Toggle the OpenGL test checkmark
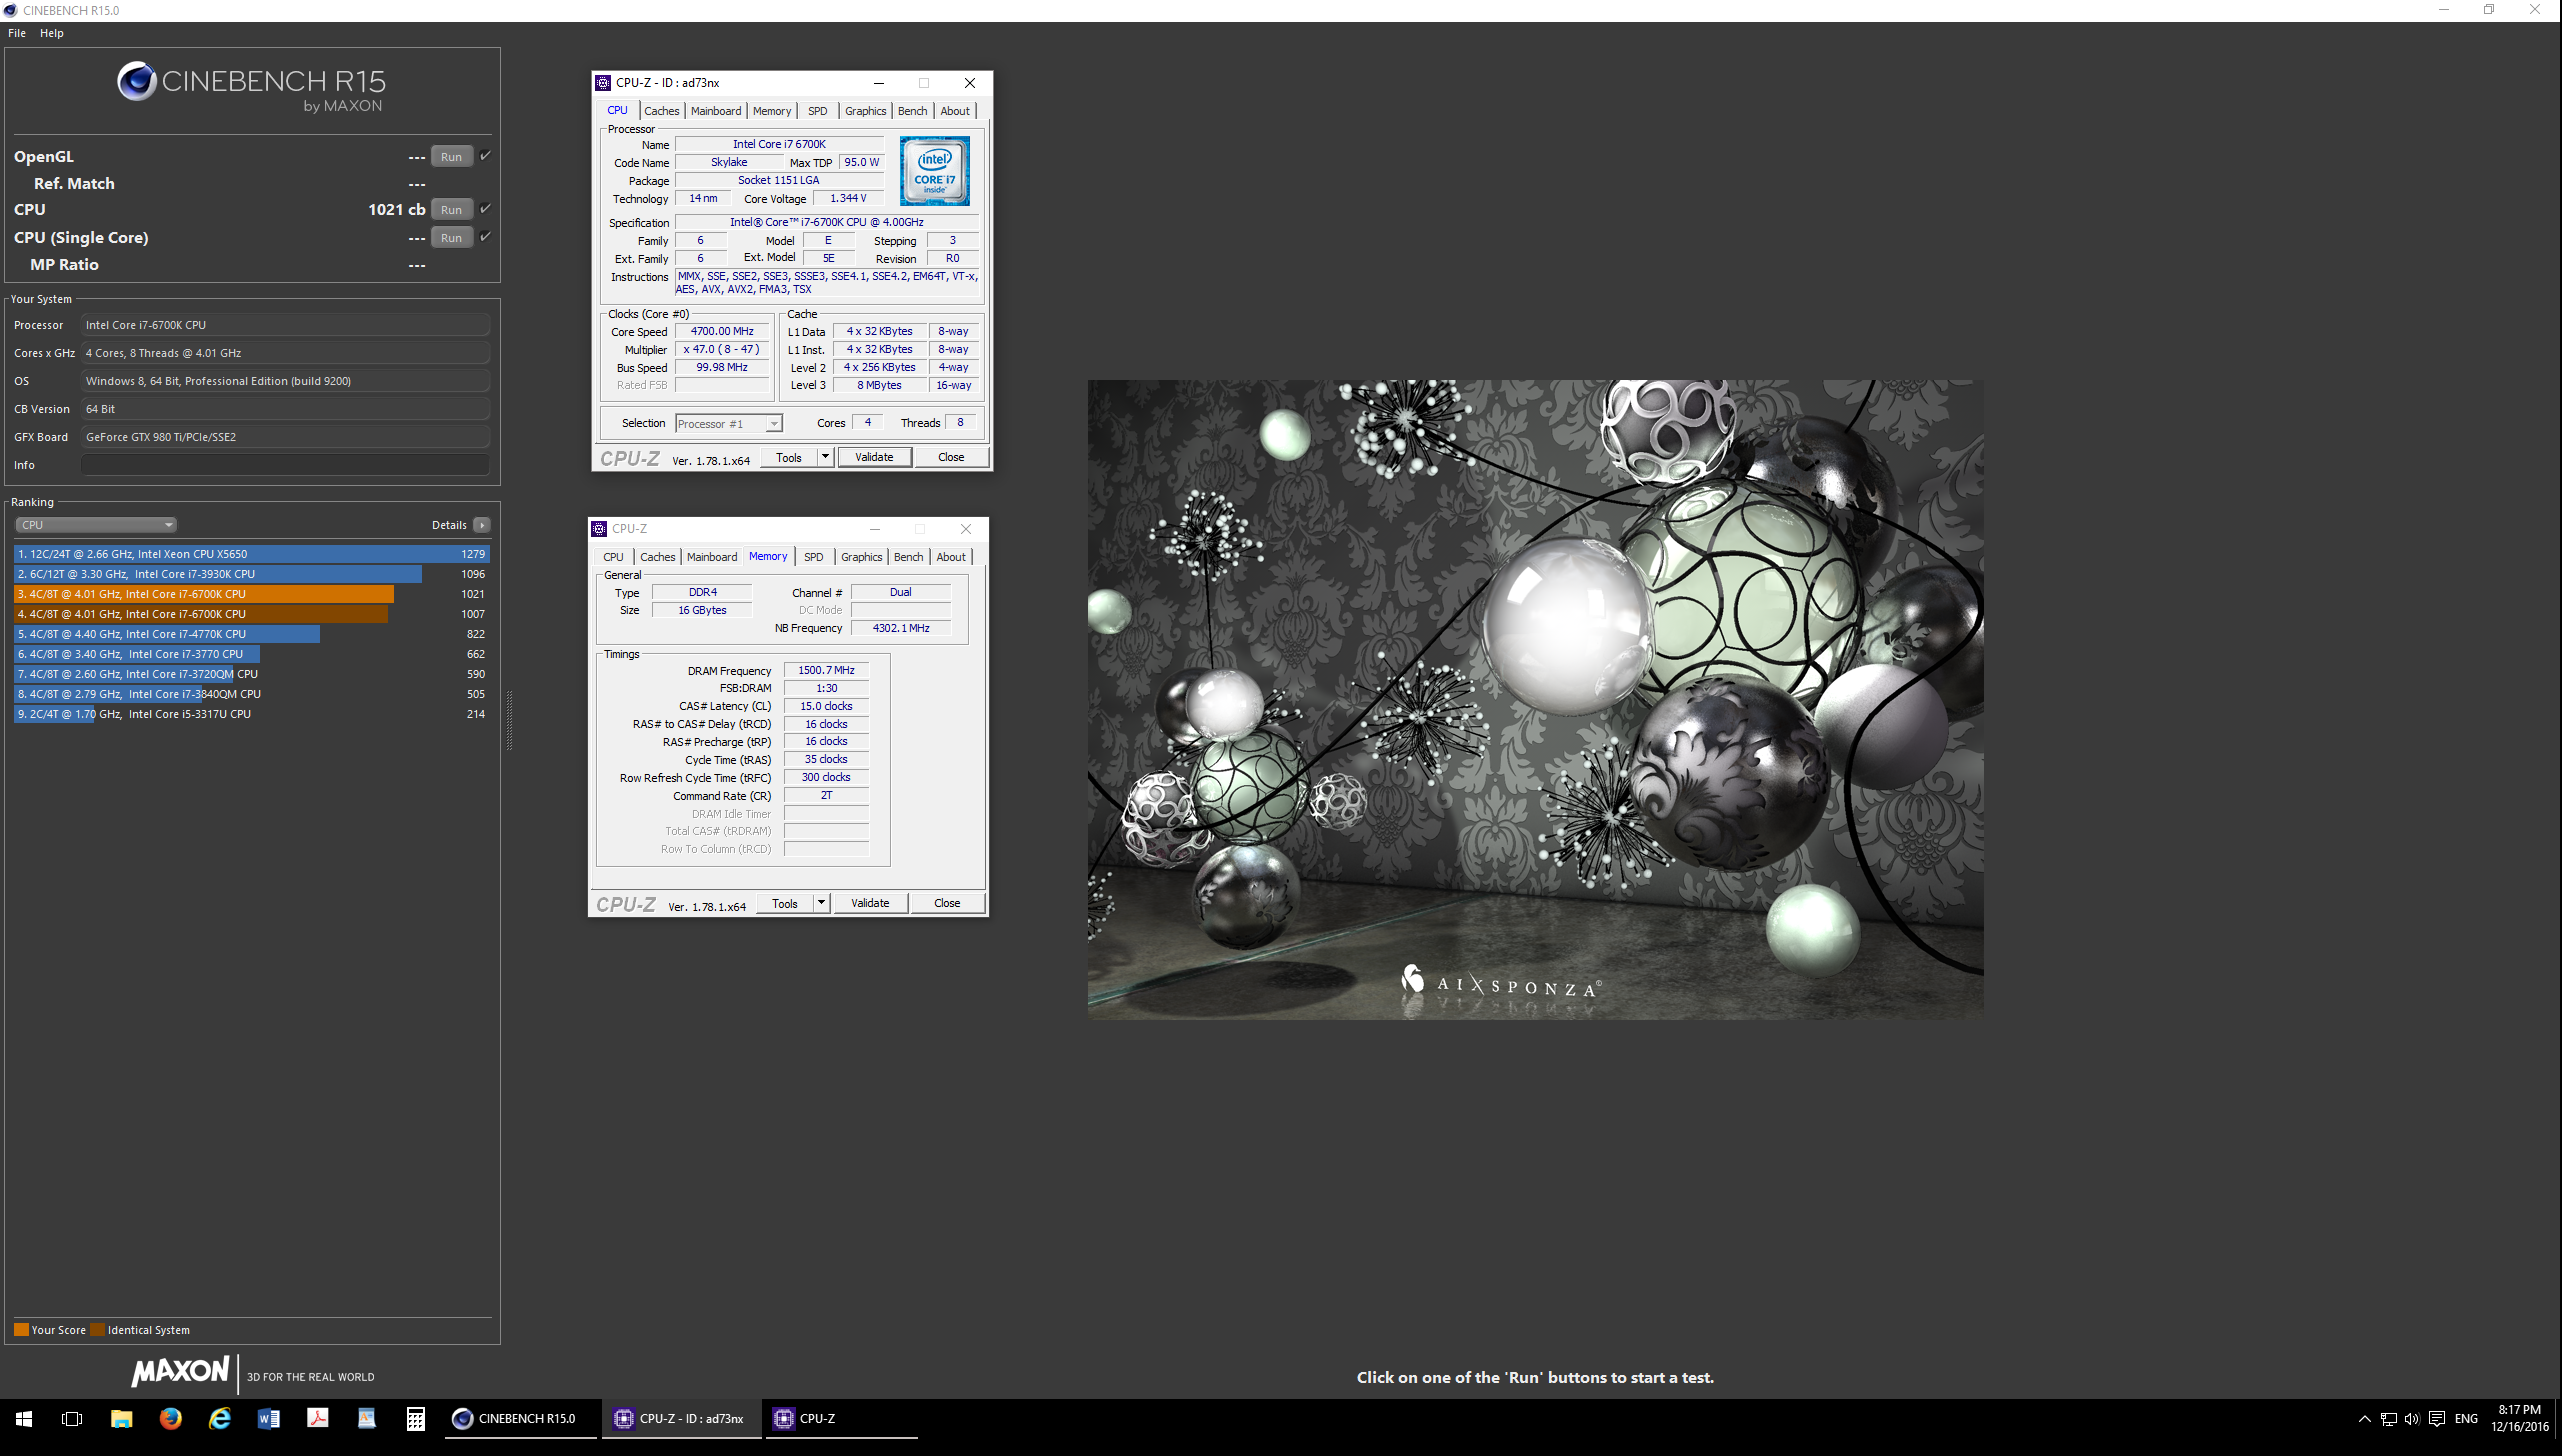The height and width of the screenshot is (1456, 2562). point(485,156)
